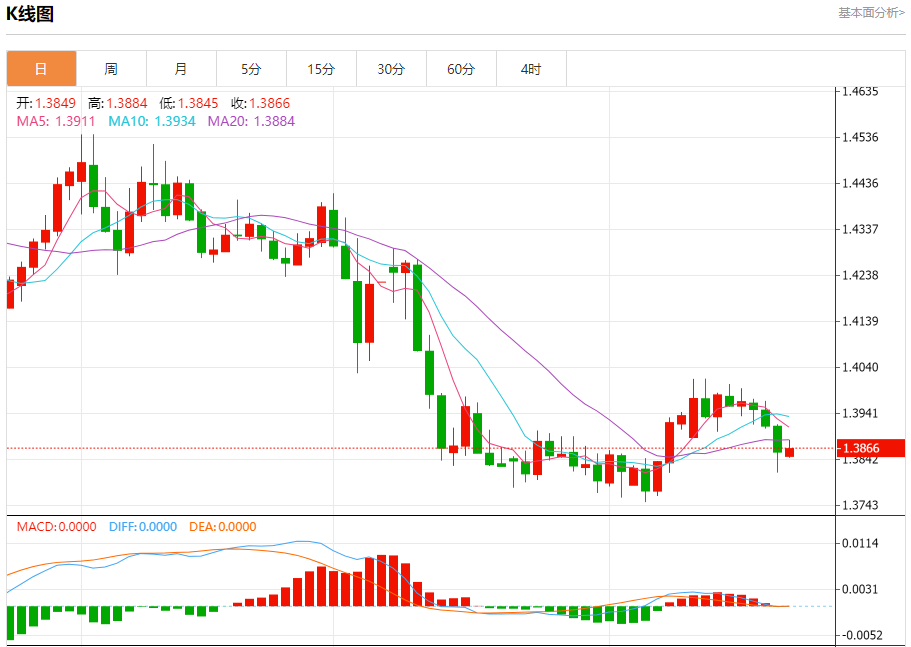This screenshot has width=911, height=647.
Task: Click the MACD: 0.0000 label
Action: tap(56, 527)
